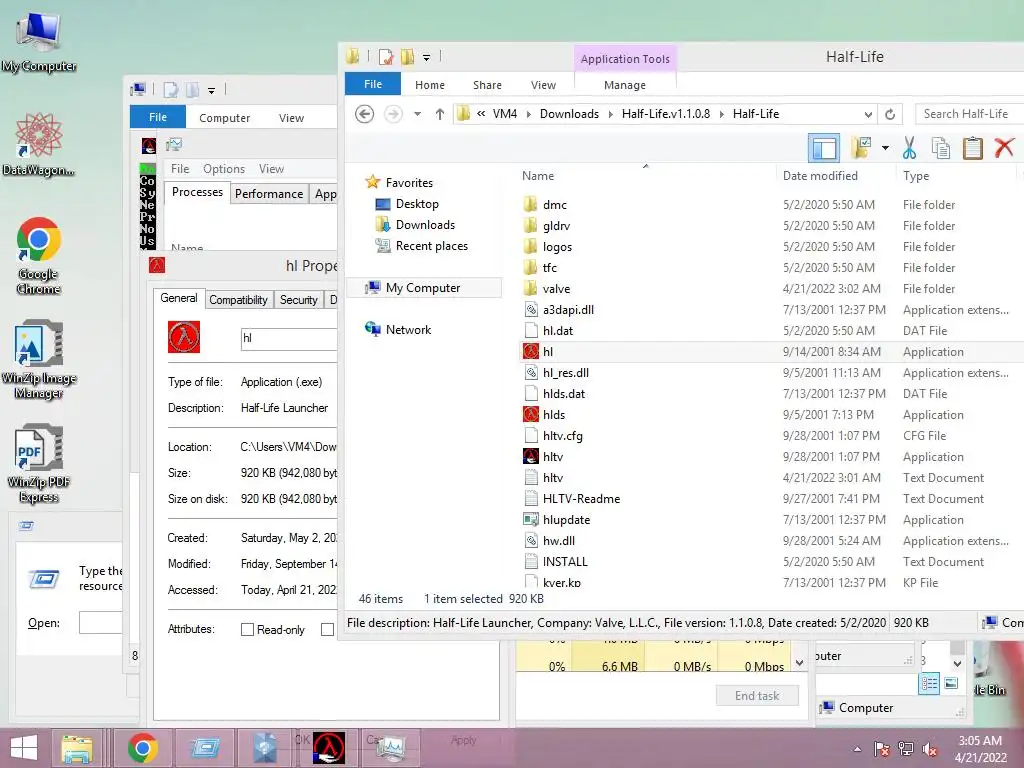Open File Explorer from the taskbar
Image resolution: width=1024 pixels, height=768 pixels.
tap(77, 748)
